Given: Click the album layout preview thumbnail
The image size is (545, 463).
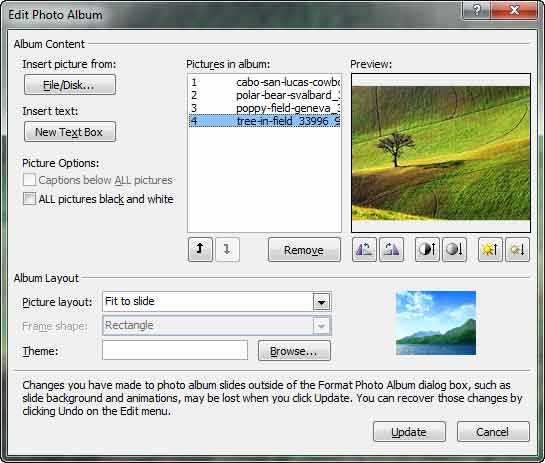Looking at the screenshot, I should tap(436, 323).
